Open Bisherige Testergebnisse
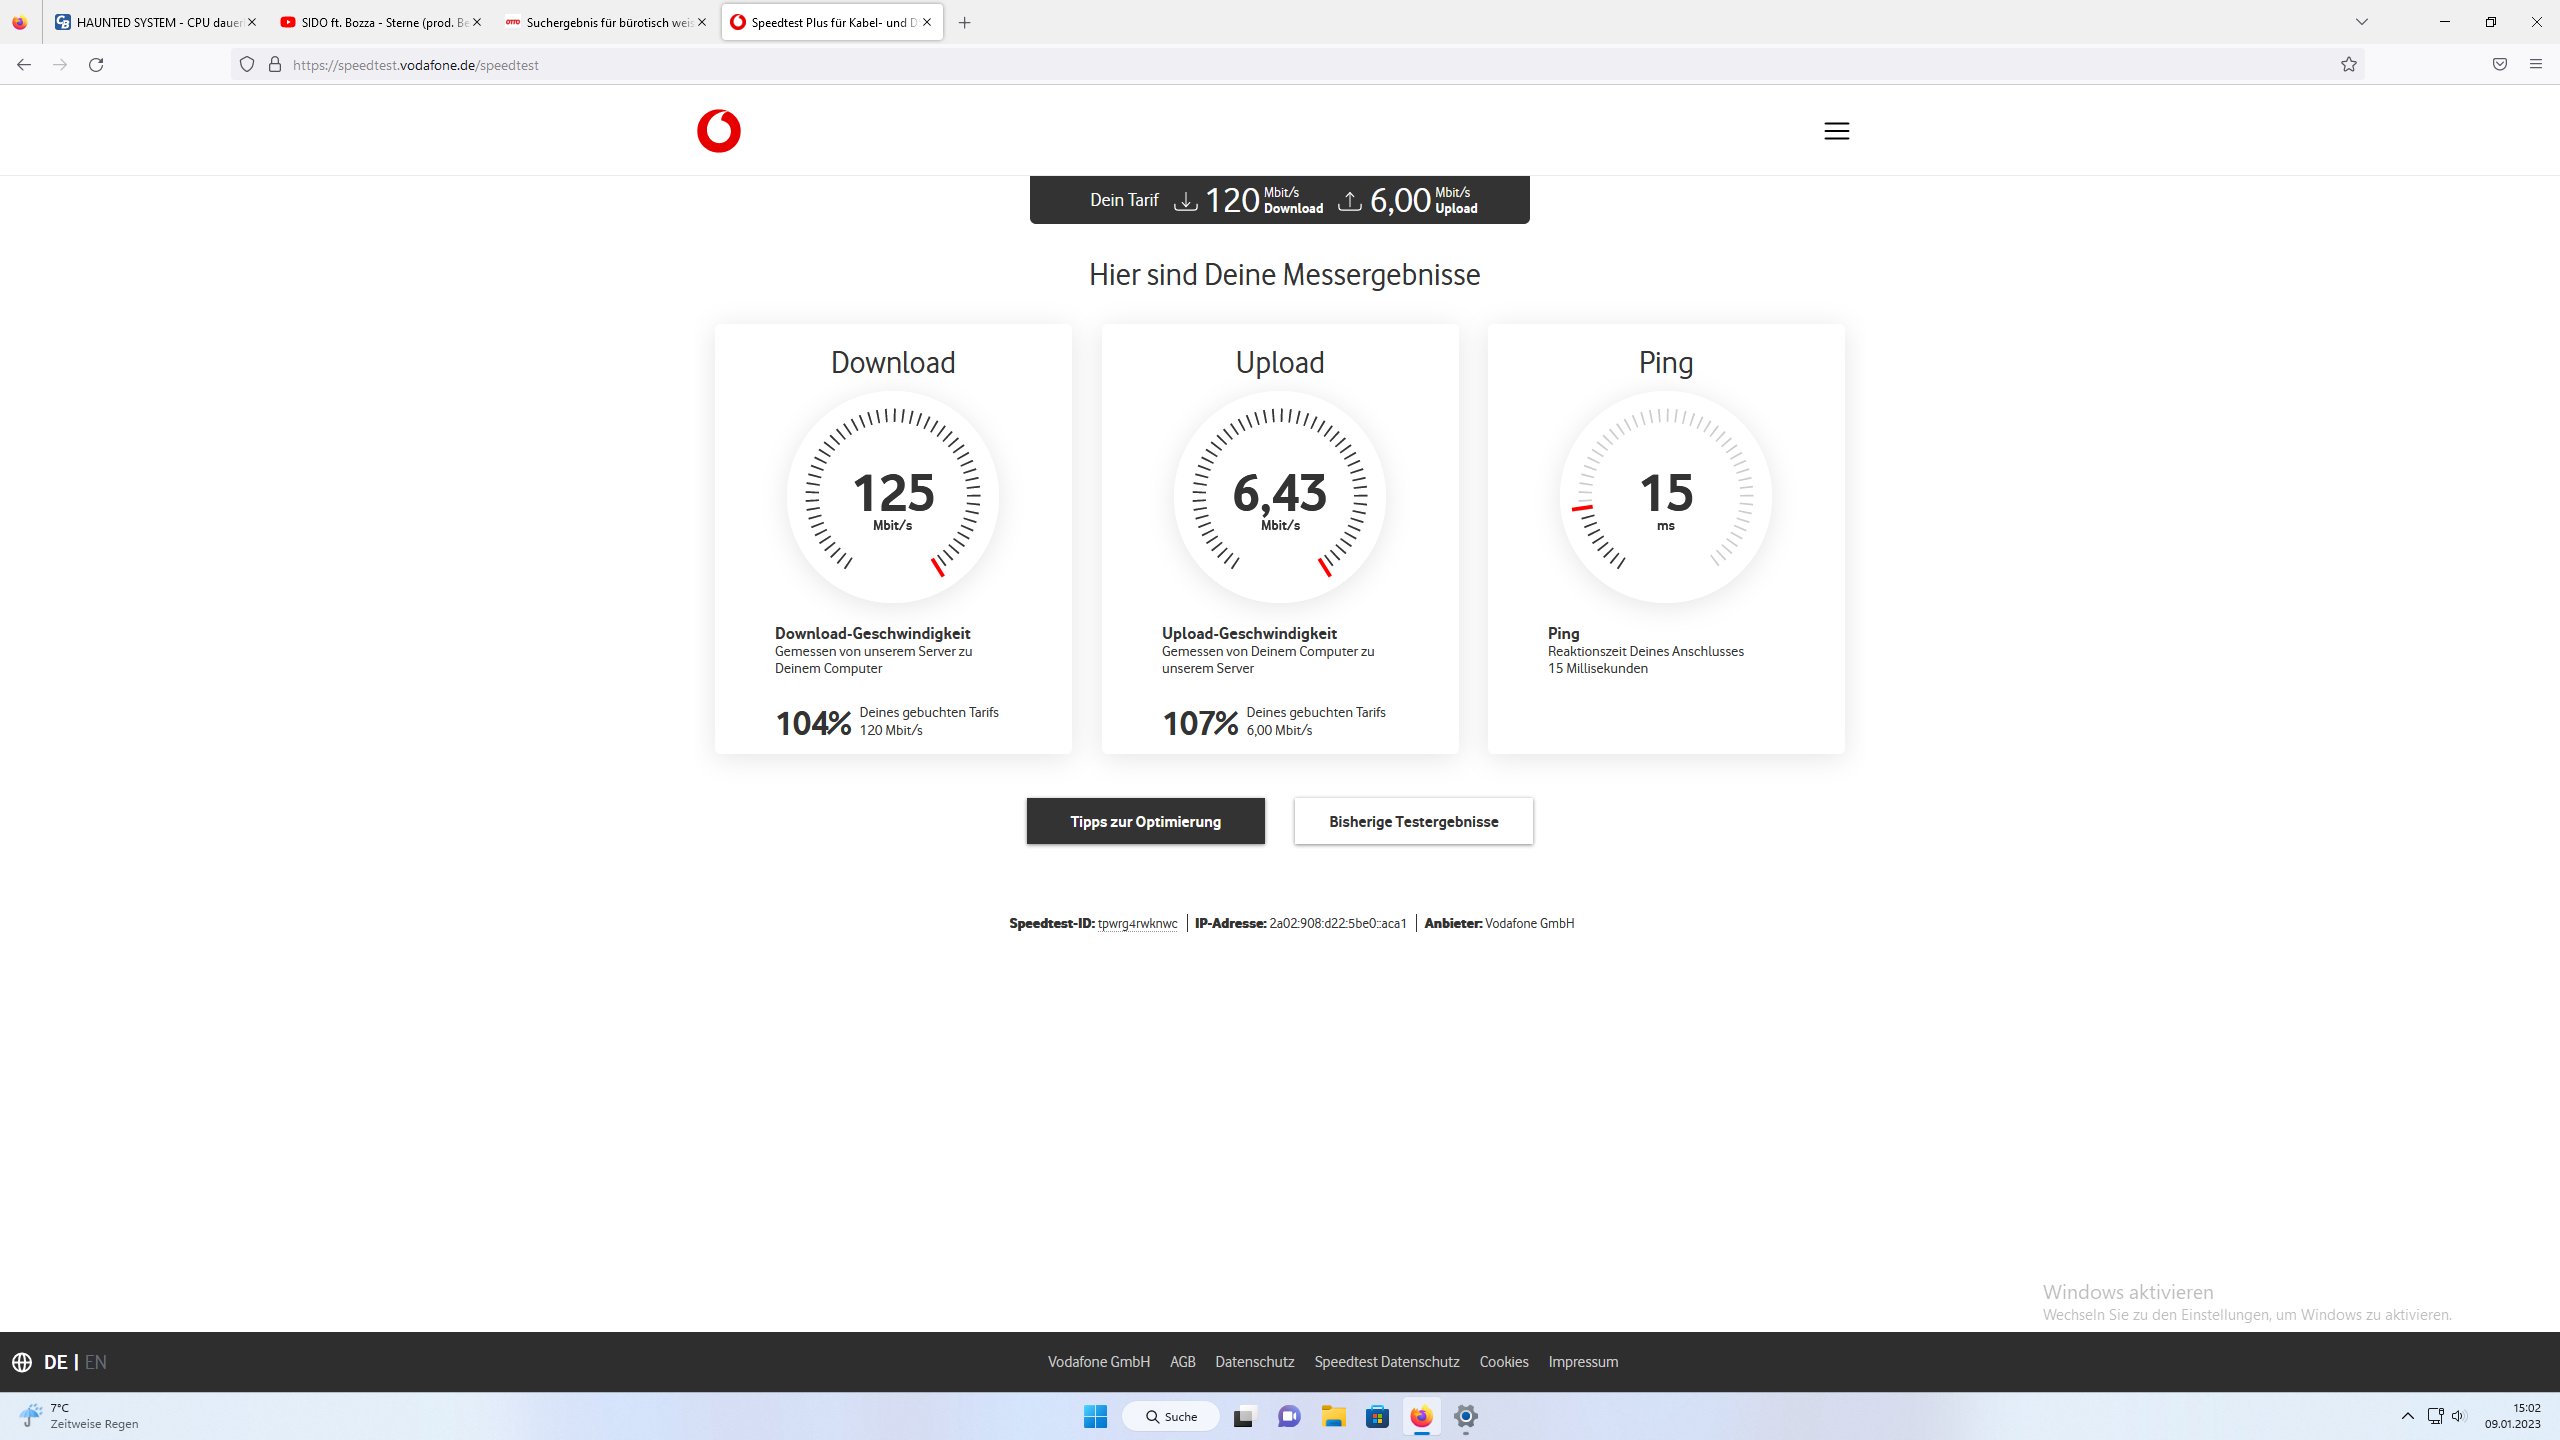The height and width of the screenshot is (1440, 2560). (x=1413, y=821)
